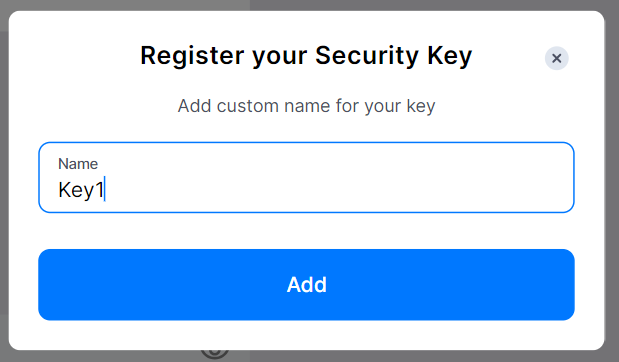Click the X icon in dialog corner
The width and height of the screenshot is (619, 362).
click(557, 58)
